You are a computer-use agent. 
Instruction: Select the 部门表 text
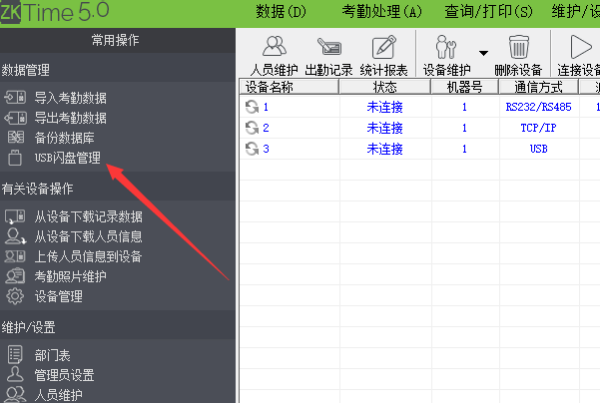coord(52,356)
